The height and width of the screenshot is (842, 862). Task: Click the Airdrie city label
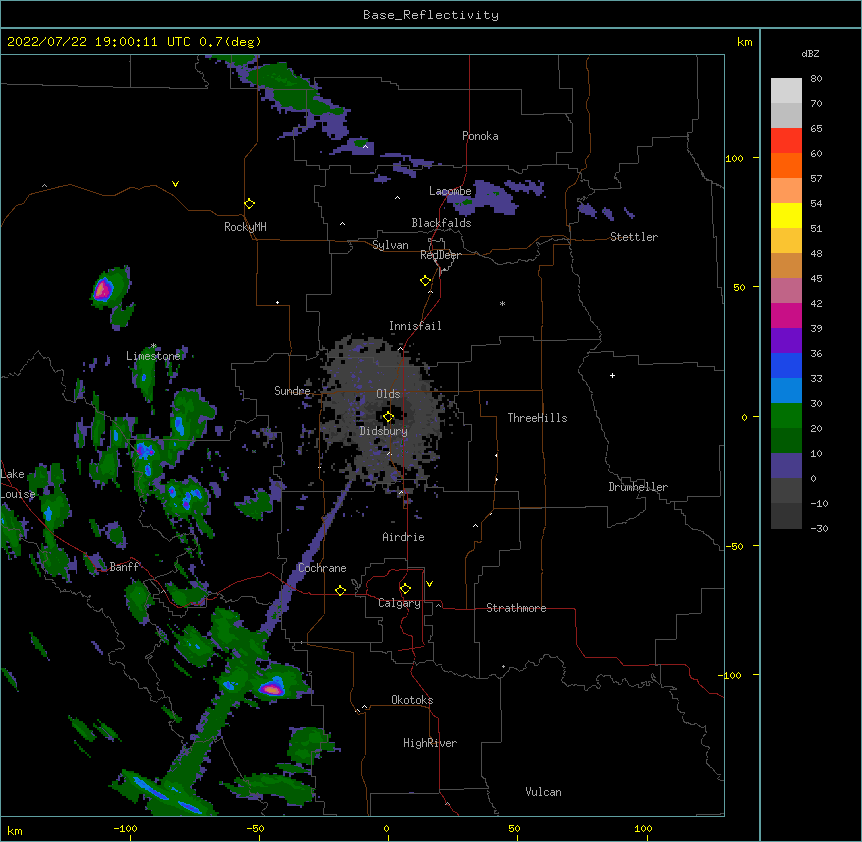coord(403,537)
